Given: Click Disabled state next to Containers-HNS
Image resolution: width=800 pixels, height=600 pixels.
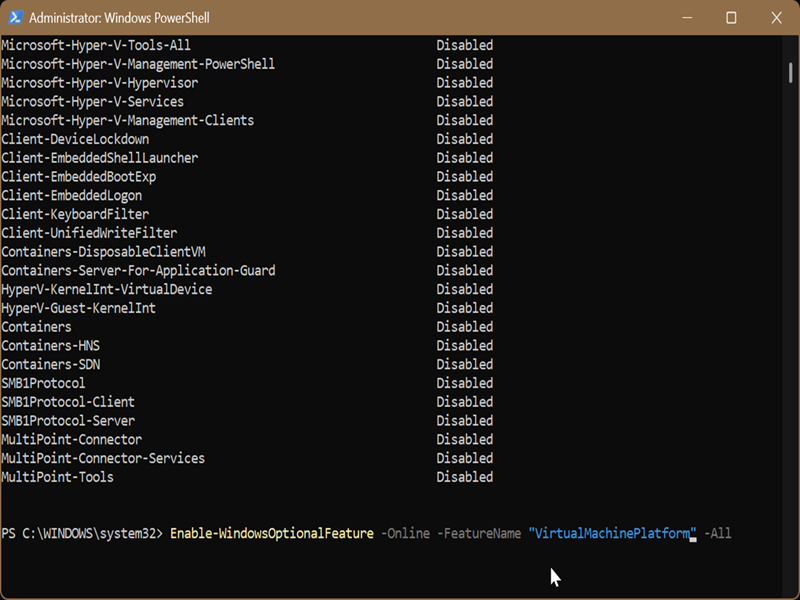Looking at the screenshot, I should (465, 346).
